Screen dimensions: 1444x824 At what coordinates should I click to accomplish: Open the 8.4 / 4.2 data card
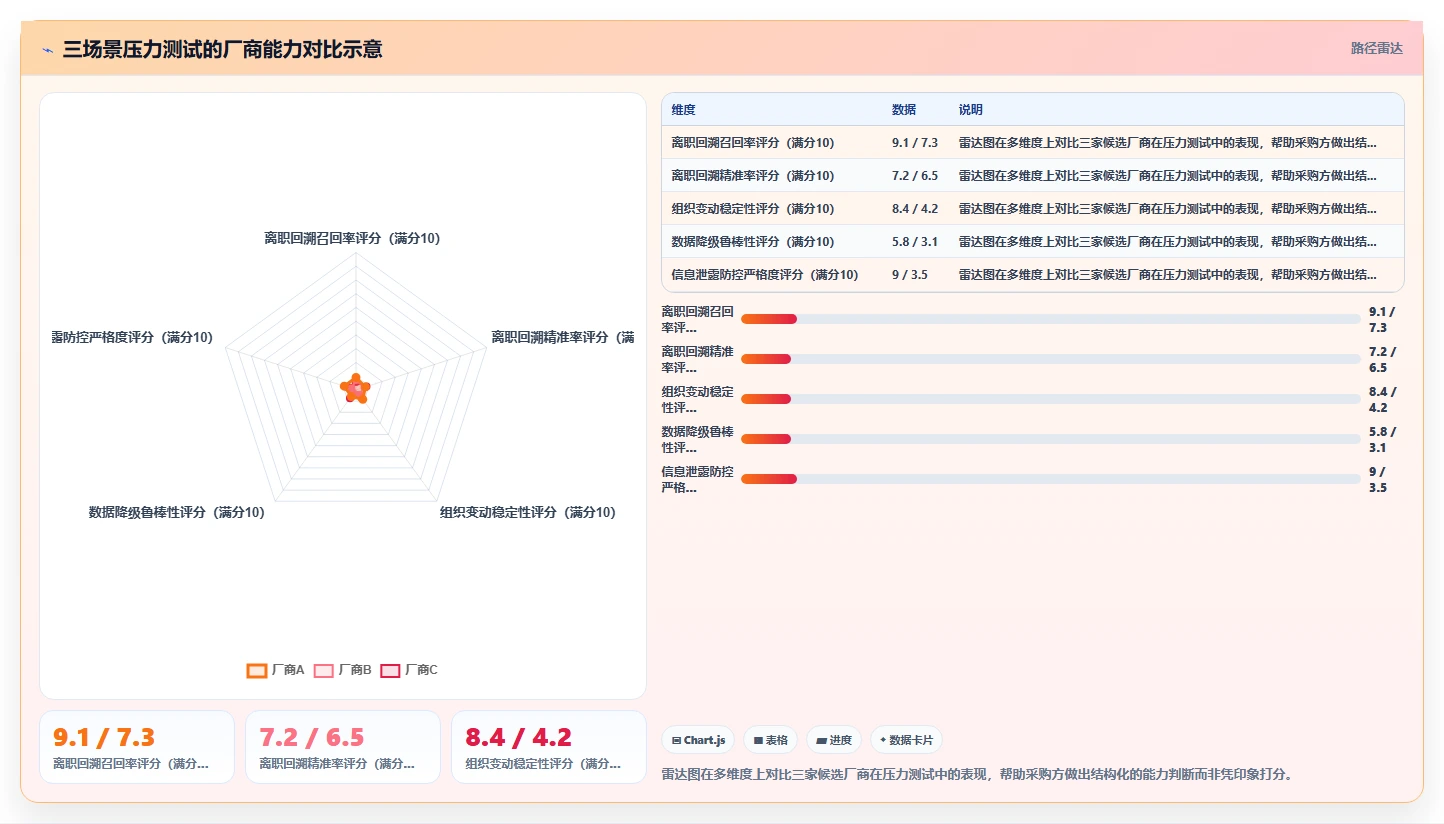pyautogui.click(x=549, y=747)
